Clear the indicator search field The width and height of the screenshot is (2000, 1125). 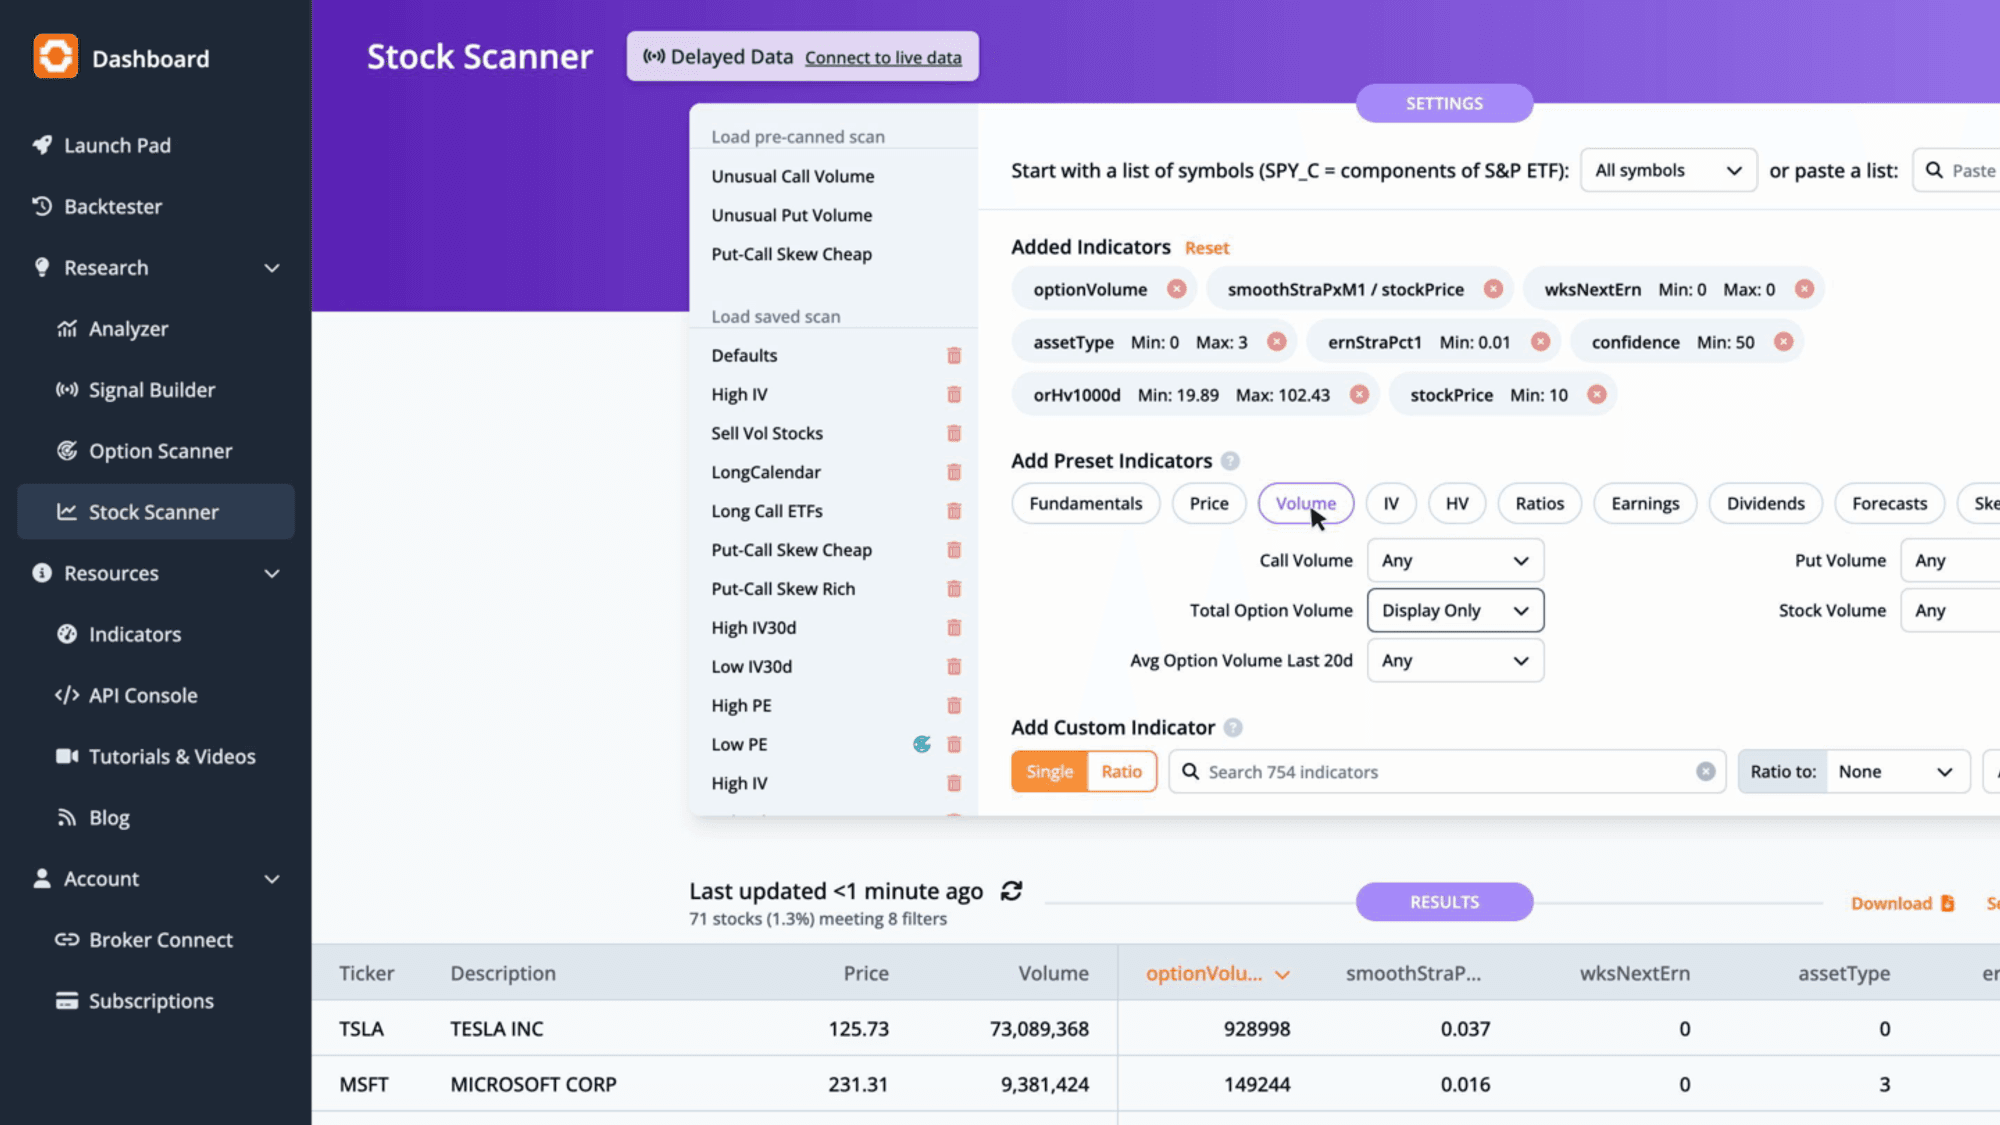pyautogui.click(x=1706, y=772)
